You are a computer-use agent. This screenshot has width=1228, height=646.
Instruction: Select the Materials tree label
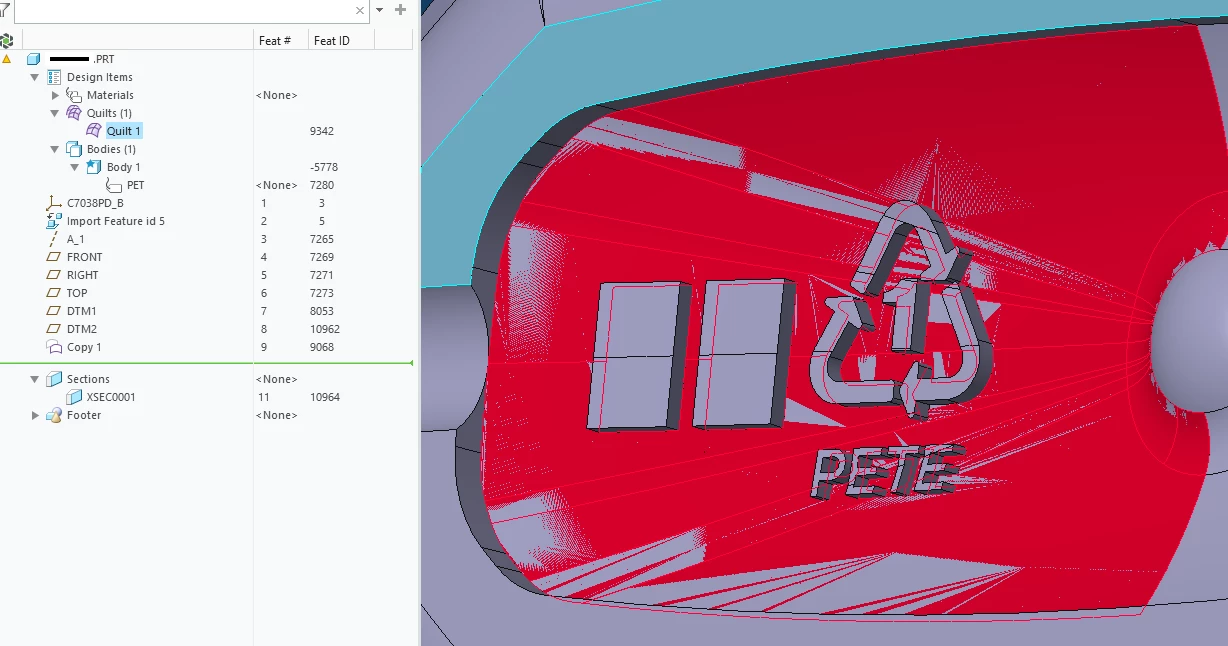coord(110,95)
